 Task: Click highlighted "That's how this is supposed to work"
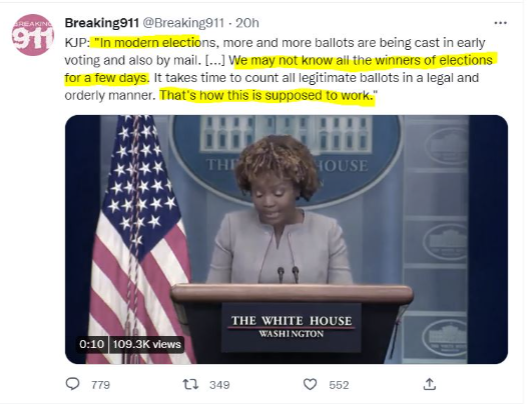(x=265, y=96)
